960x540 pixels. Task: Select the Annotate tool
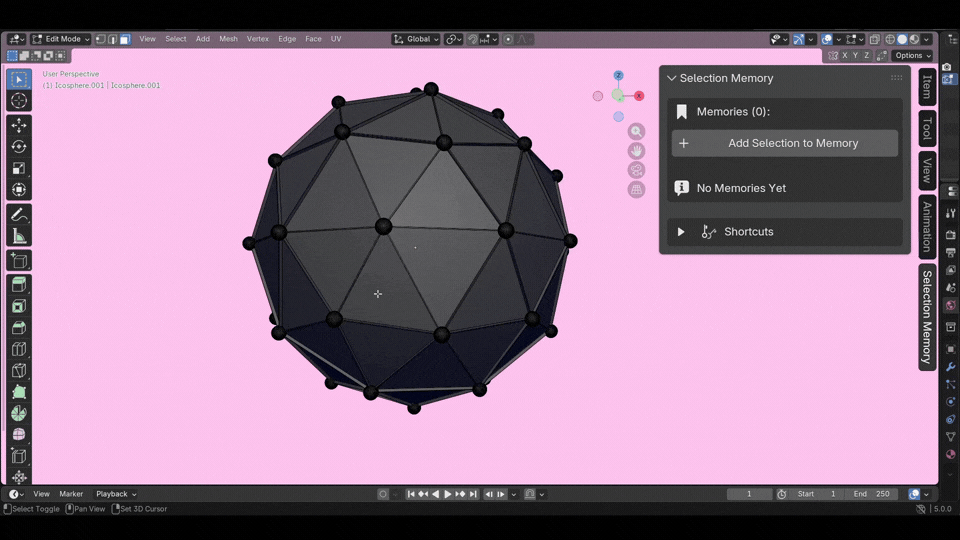tap(19, 215)
